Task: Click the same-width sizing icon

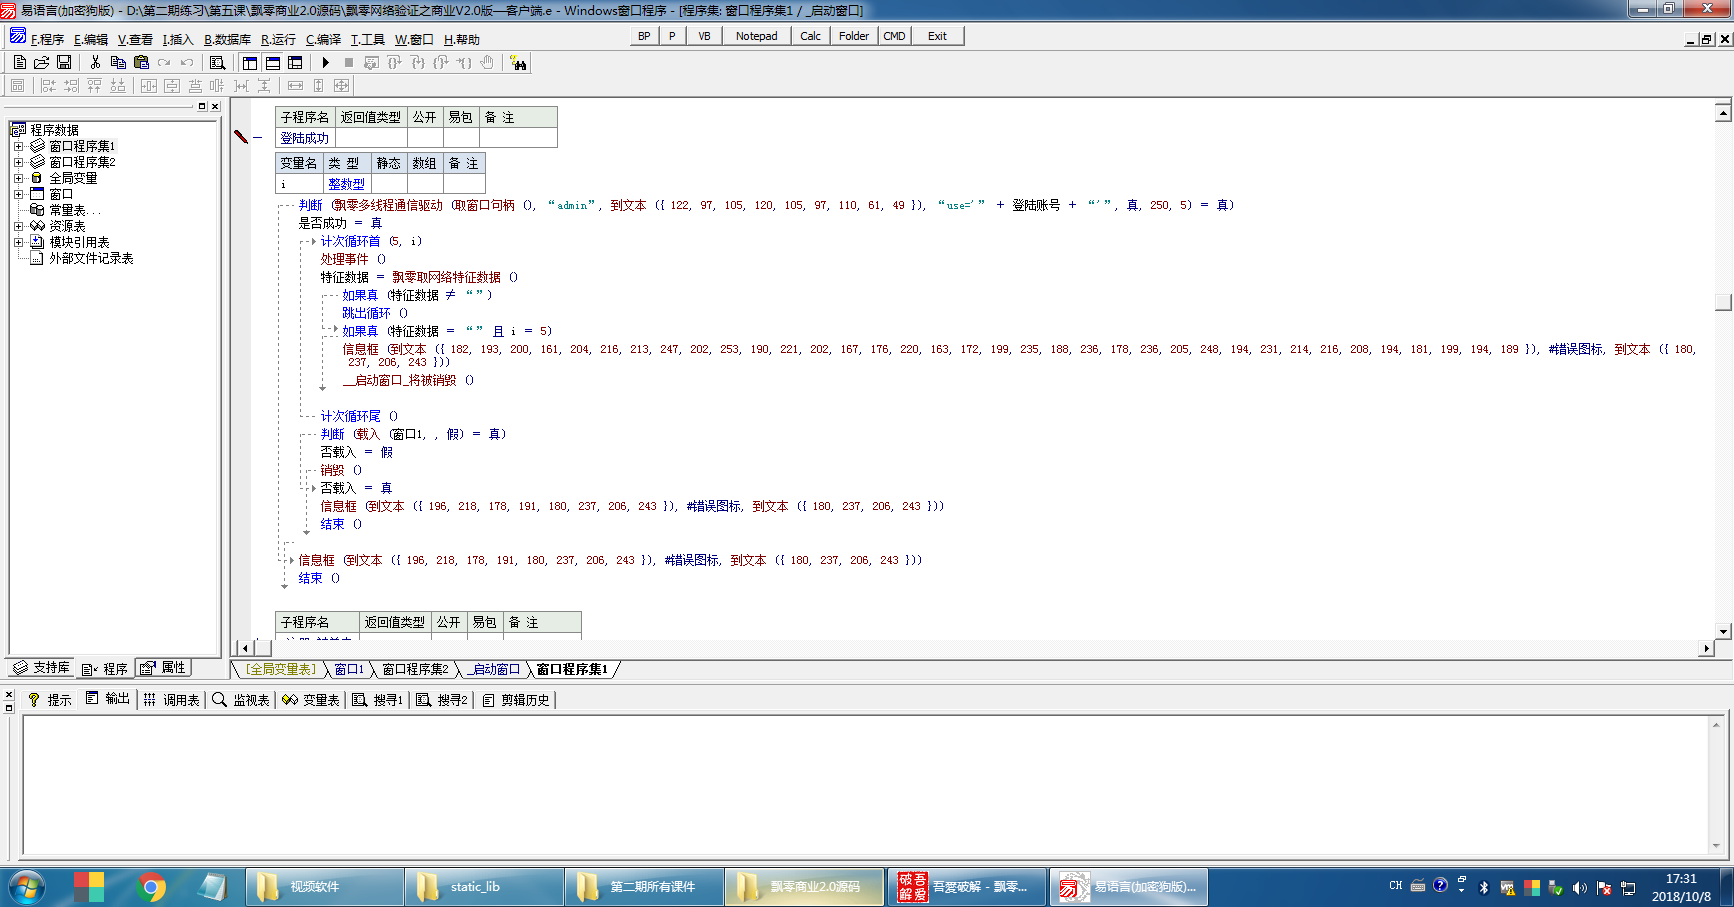Action: tap(295, 86)
